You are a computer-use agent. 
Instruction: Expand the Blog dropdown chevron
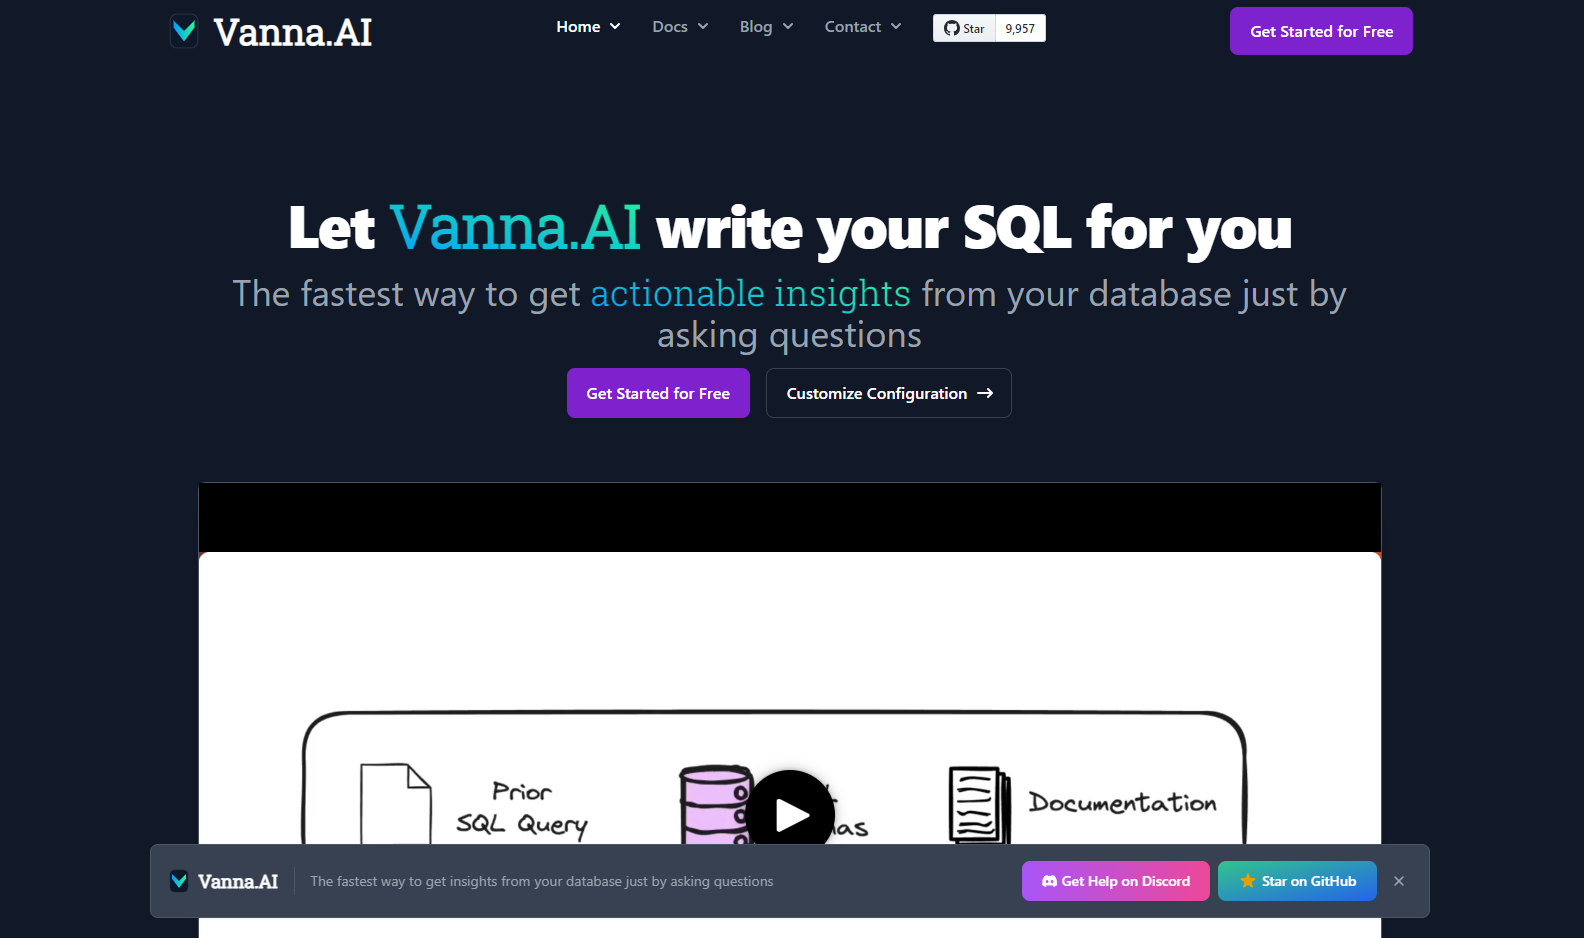point(788,27)
